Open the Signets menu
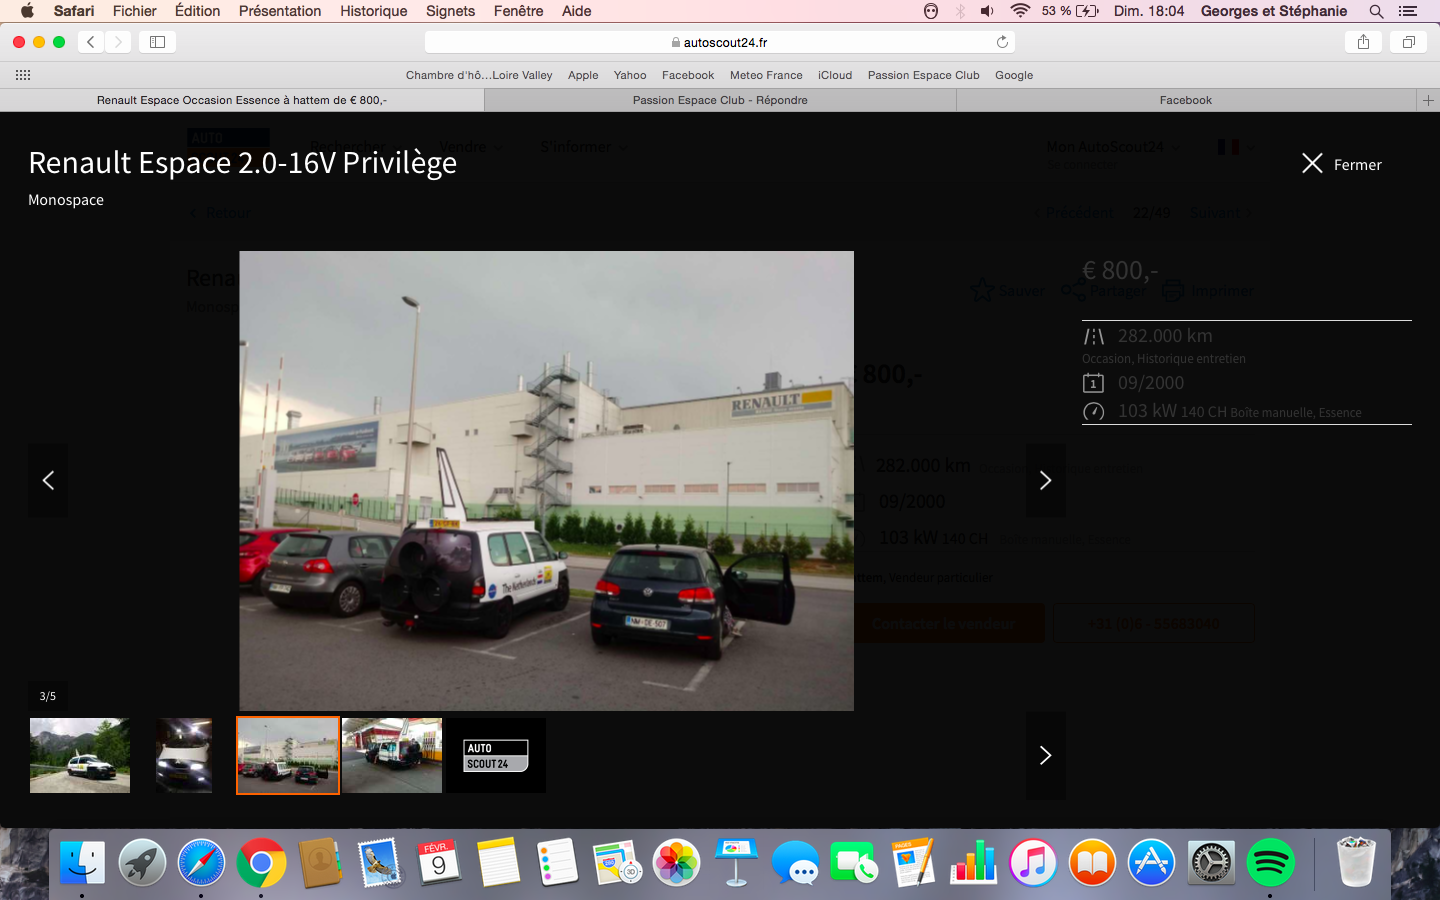This screenshot has height=900, width=1440. [x=450, y=11]
